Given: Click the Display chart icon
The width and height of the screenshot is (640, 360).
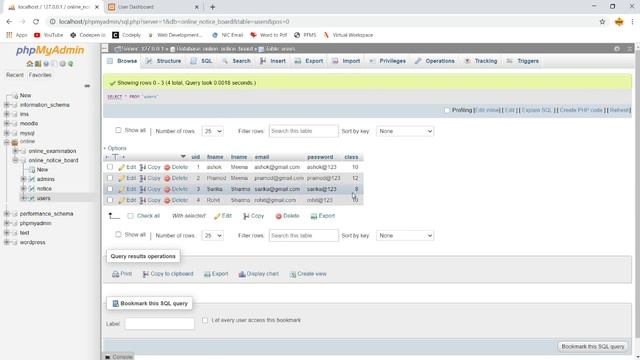Looking at the screenshot, I should (x=242, y=274).
